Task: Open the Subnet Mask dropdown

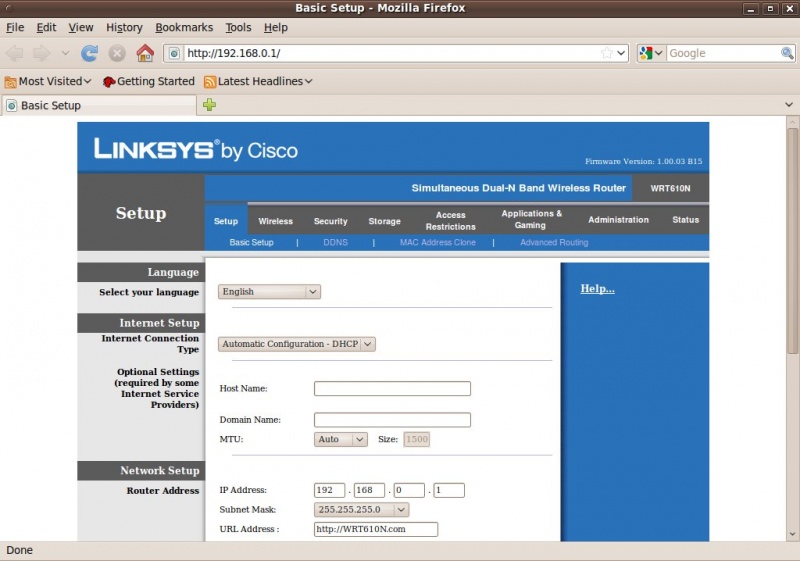Action: (x=361, y=509)
